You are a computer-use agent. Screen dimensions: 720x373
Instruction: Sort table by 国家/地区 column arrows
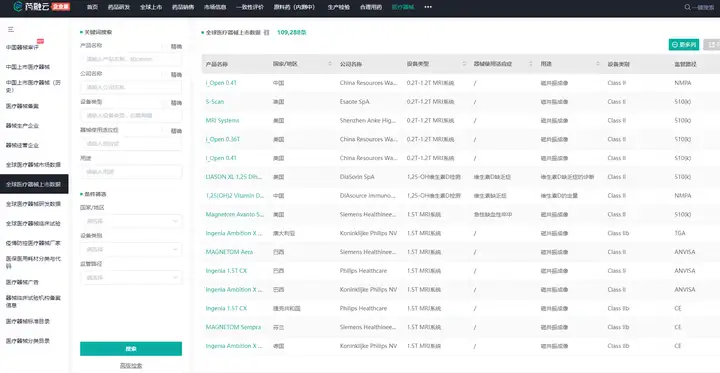[x=330, y=64]
